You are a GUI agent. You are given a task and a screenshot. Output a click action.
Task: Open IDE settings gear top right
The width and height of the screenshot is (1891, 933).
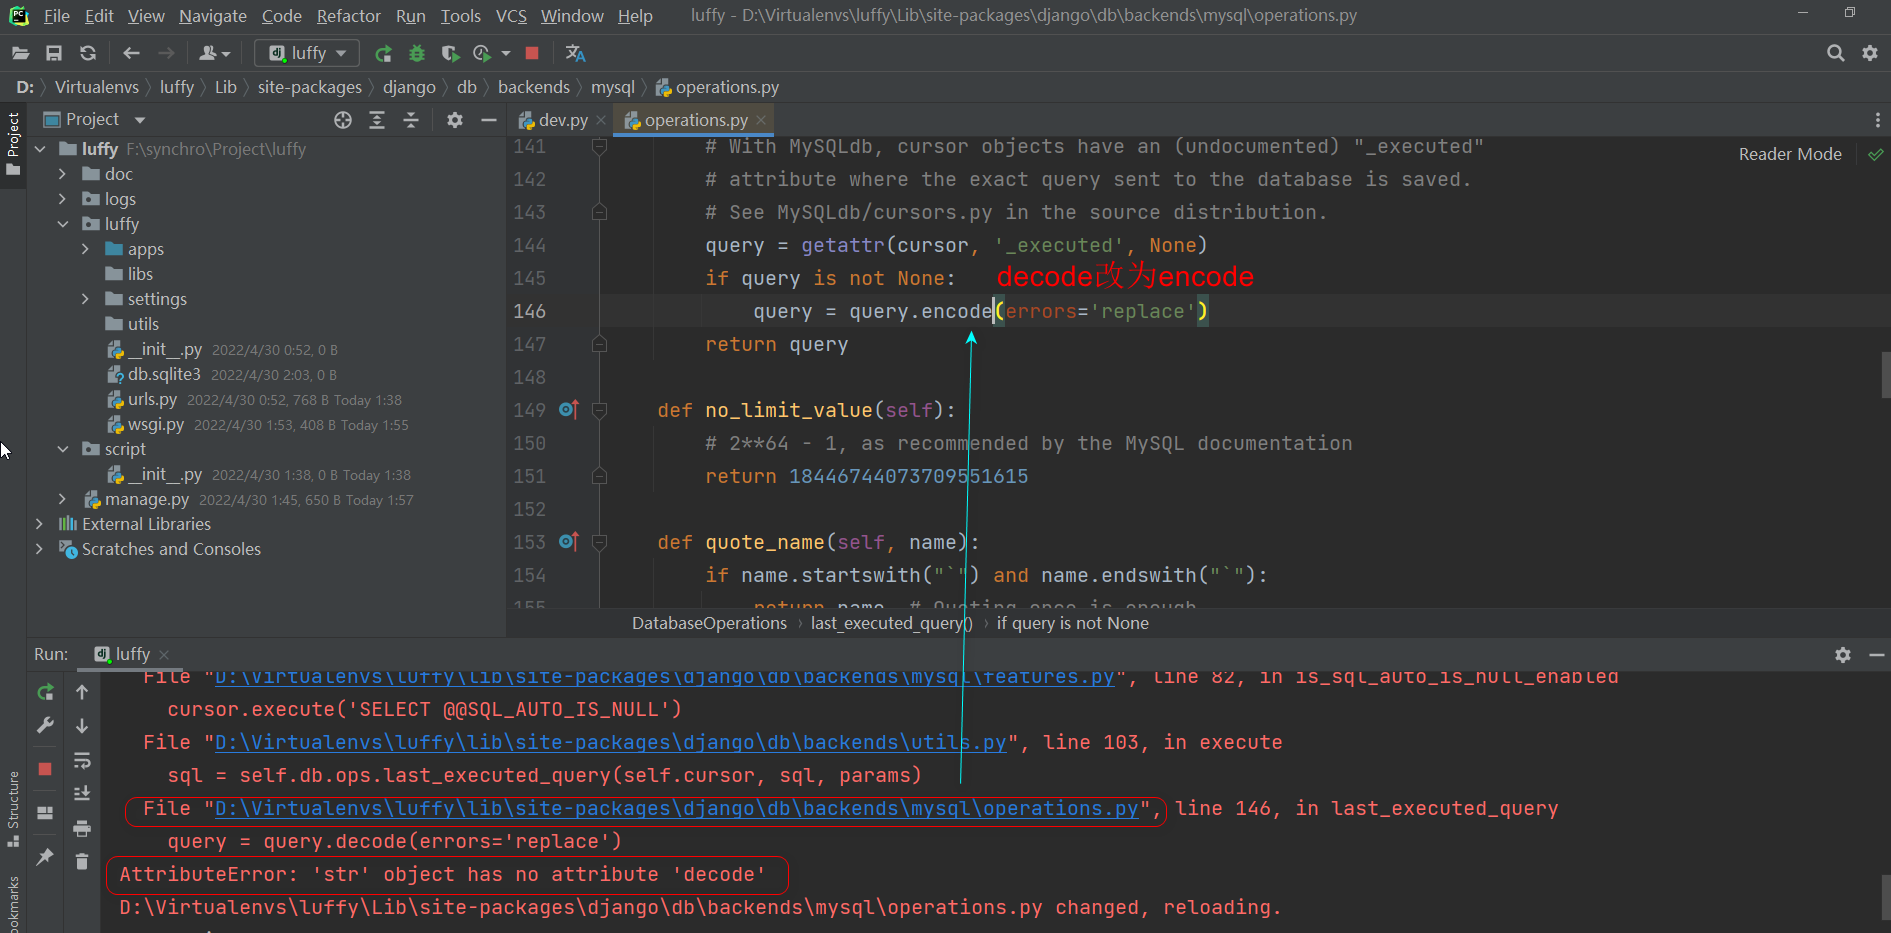[x=1870, y=53]
